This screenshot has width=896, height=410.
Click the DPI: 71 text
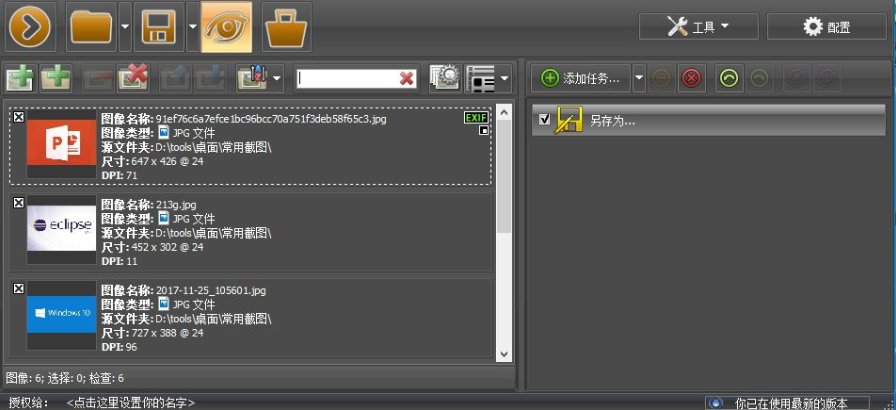(x=119, y=175)
